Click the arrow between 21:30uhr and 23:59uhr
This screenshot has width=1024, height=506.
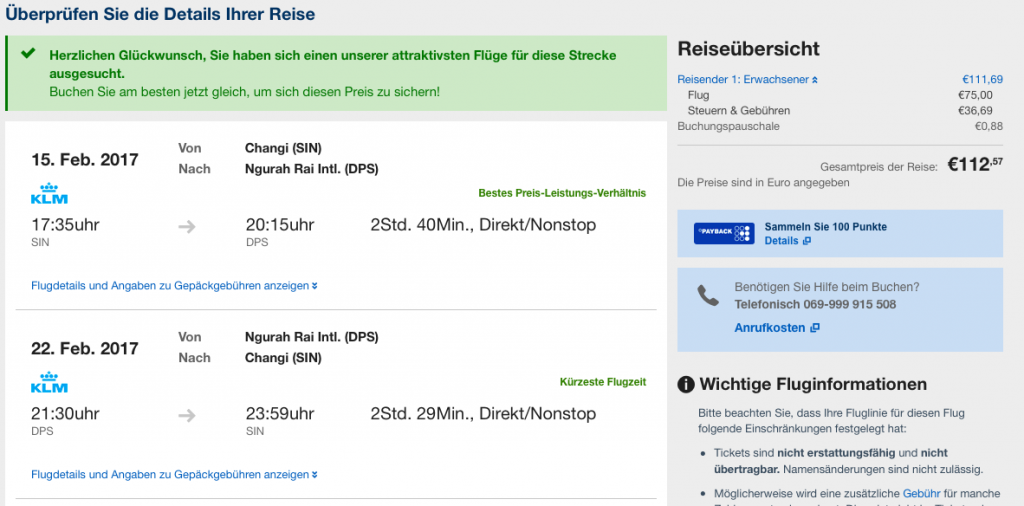[187, 414]
